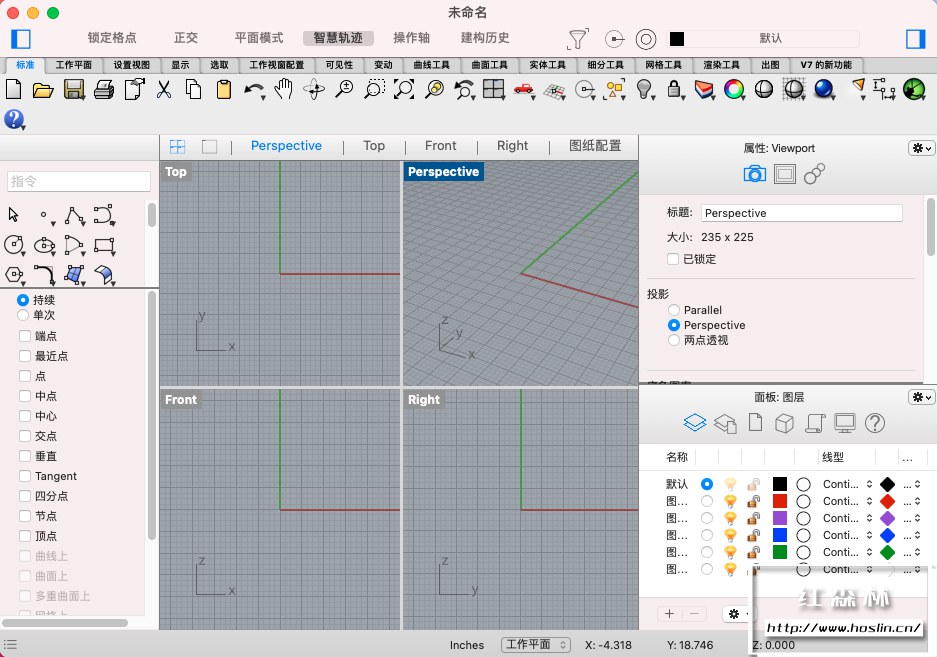Check the 已锁定 checkbox
The height and width of the screenshot is (657, 937).
click(673, 259)
